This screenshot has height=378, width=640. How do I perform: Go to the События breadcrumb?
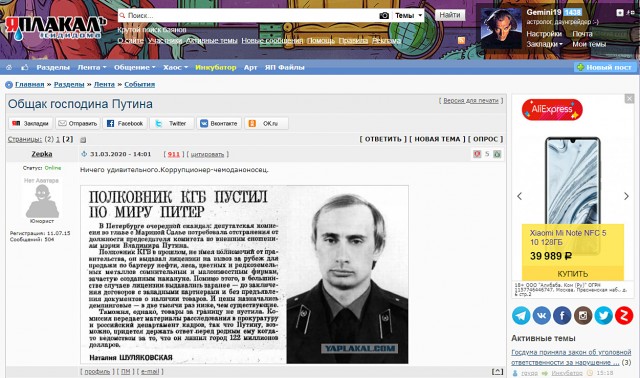coord(140,84)
